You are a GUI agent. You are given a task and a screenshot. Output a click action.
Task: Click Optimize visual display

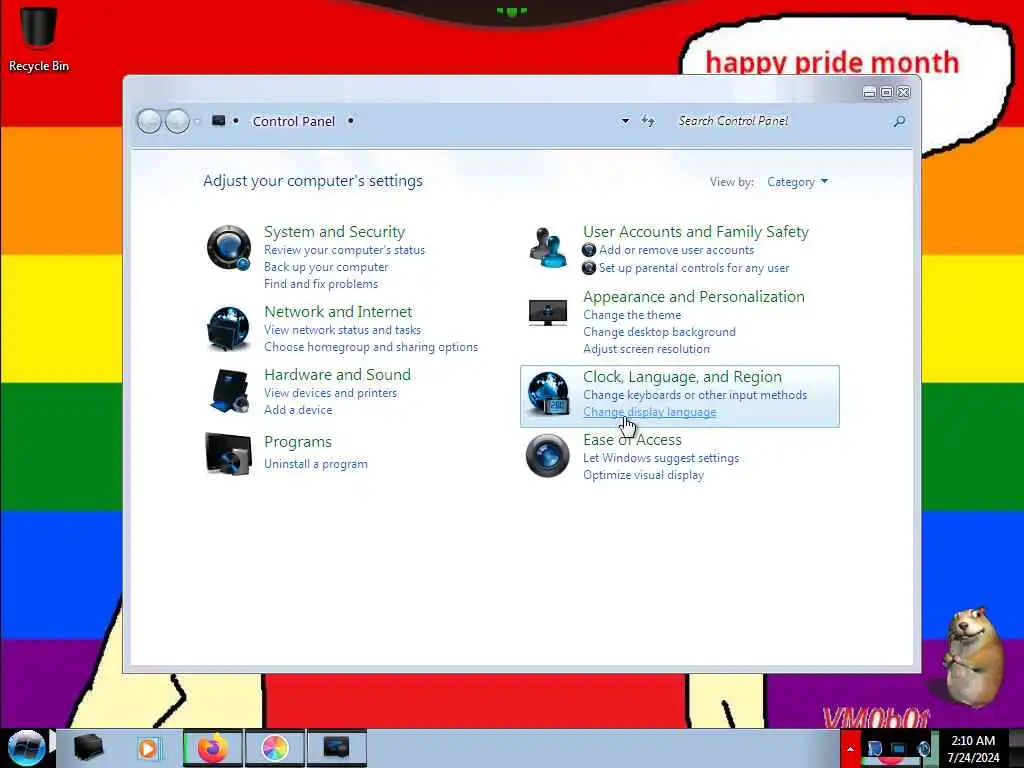point(643,475)
